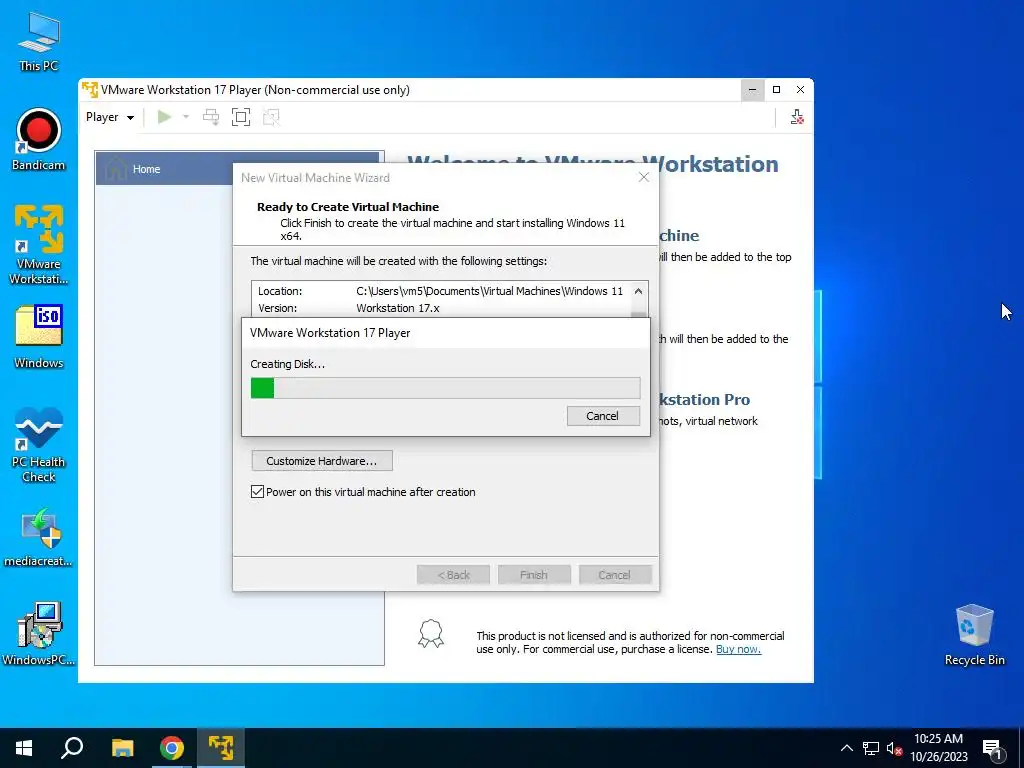The width and height of the screenshot is (1024, 768).
Task: Click the Creating Disk progress bar
Action: [445, 388]
